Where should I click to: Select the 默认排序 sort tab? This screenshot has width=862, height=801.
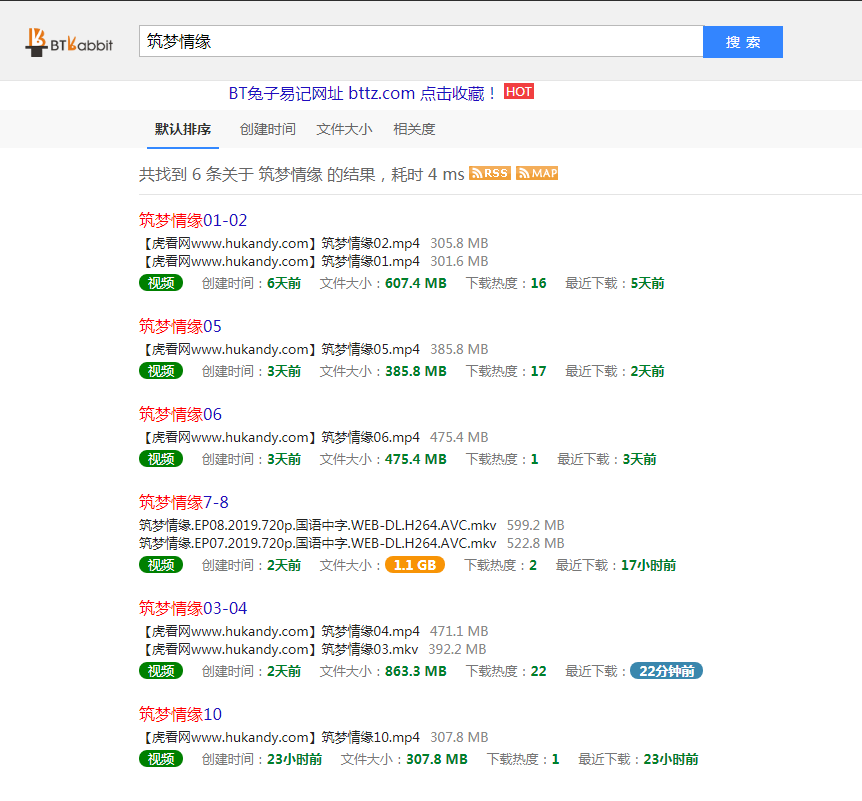coord(183,129)
